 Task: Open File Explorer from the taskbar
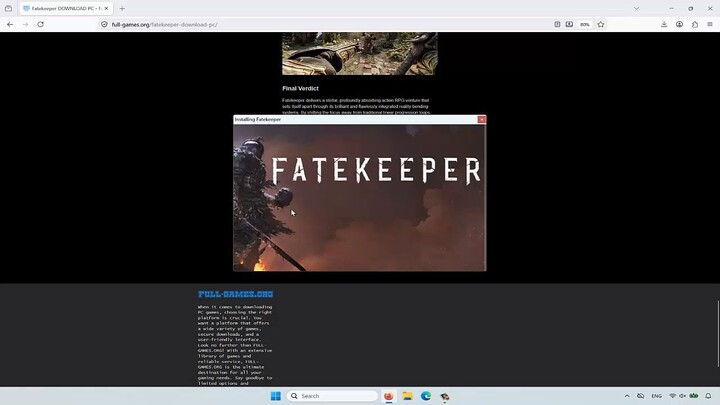[407, 396]
